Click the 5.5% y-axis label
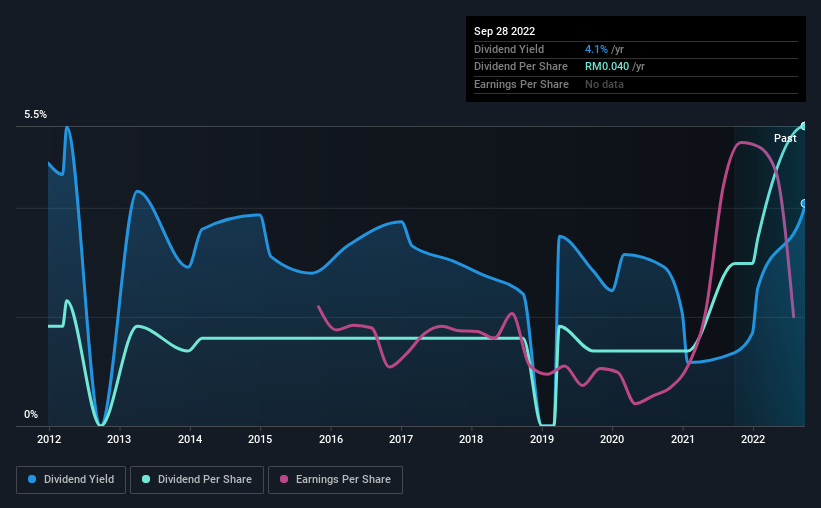 pos(35,114)
